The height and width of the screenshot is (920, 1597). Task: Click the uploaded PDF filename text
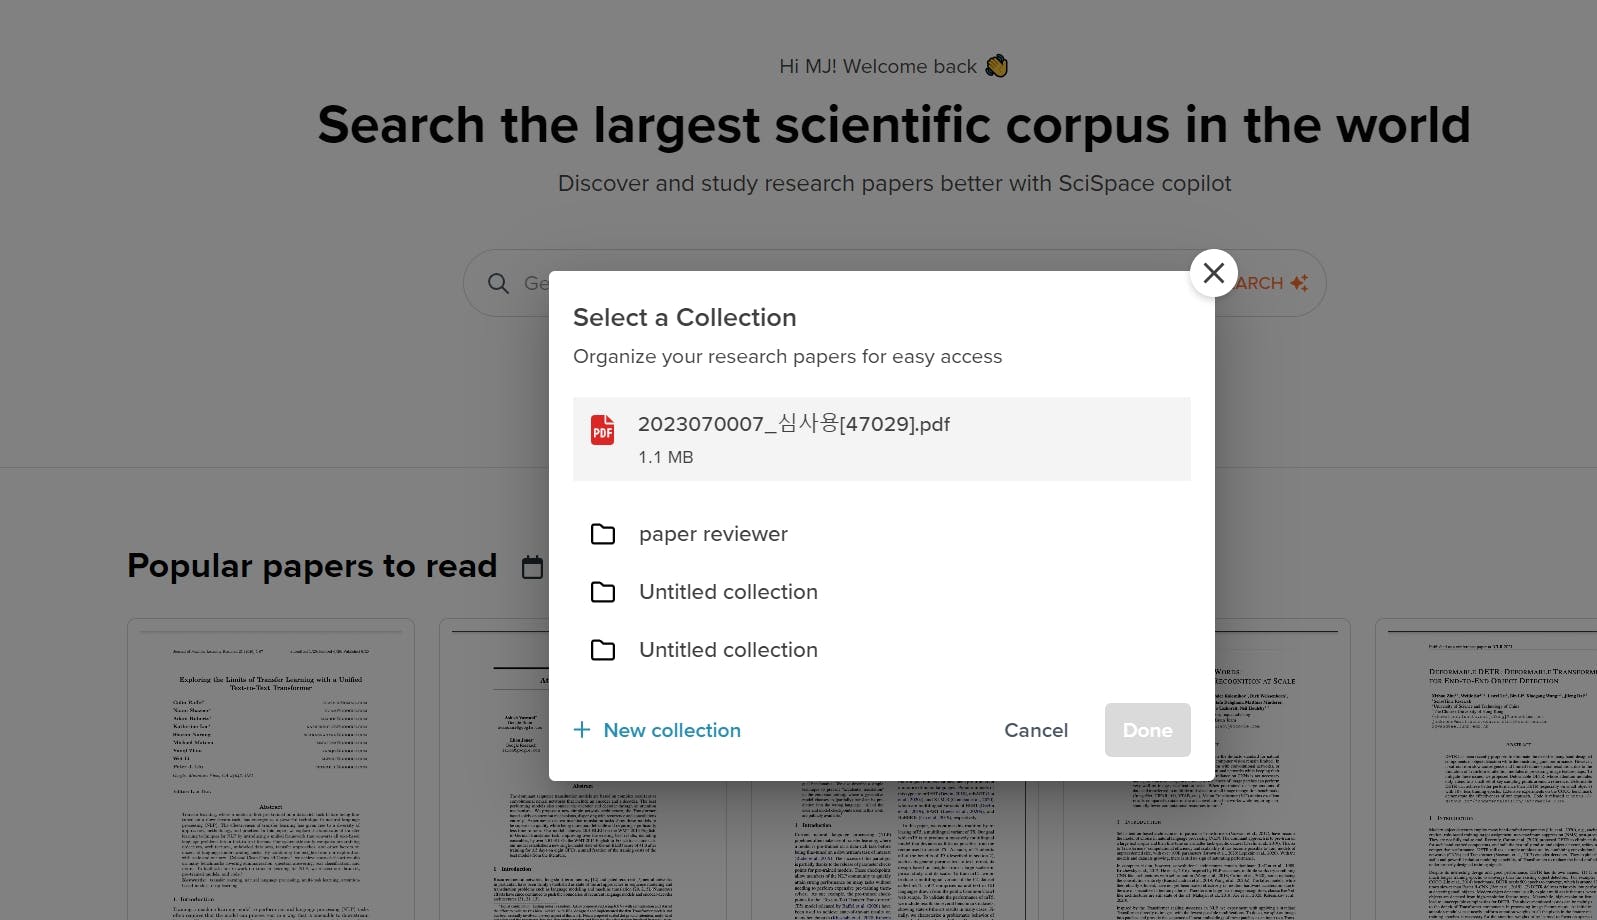[793, 424]
